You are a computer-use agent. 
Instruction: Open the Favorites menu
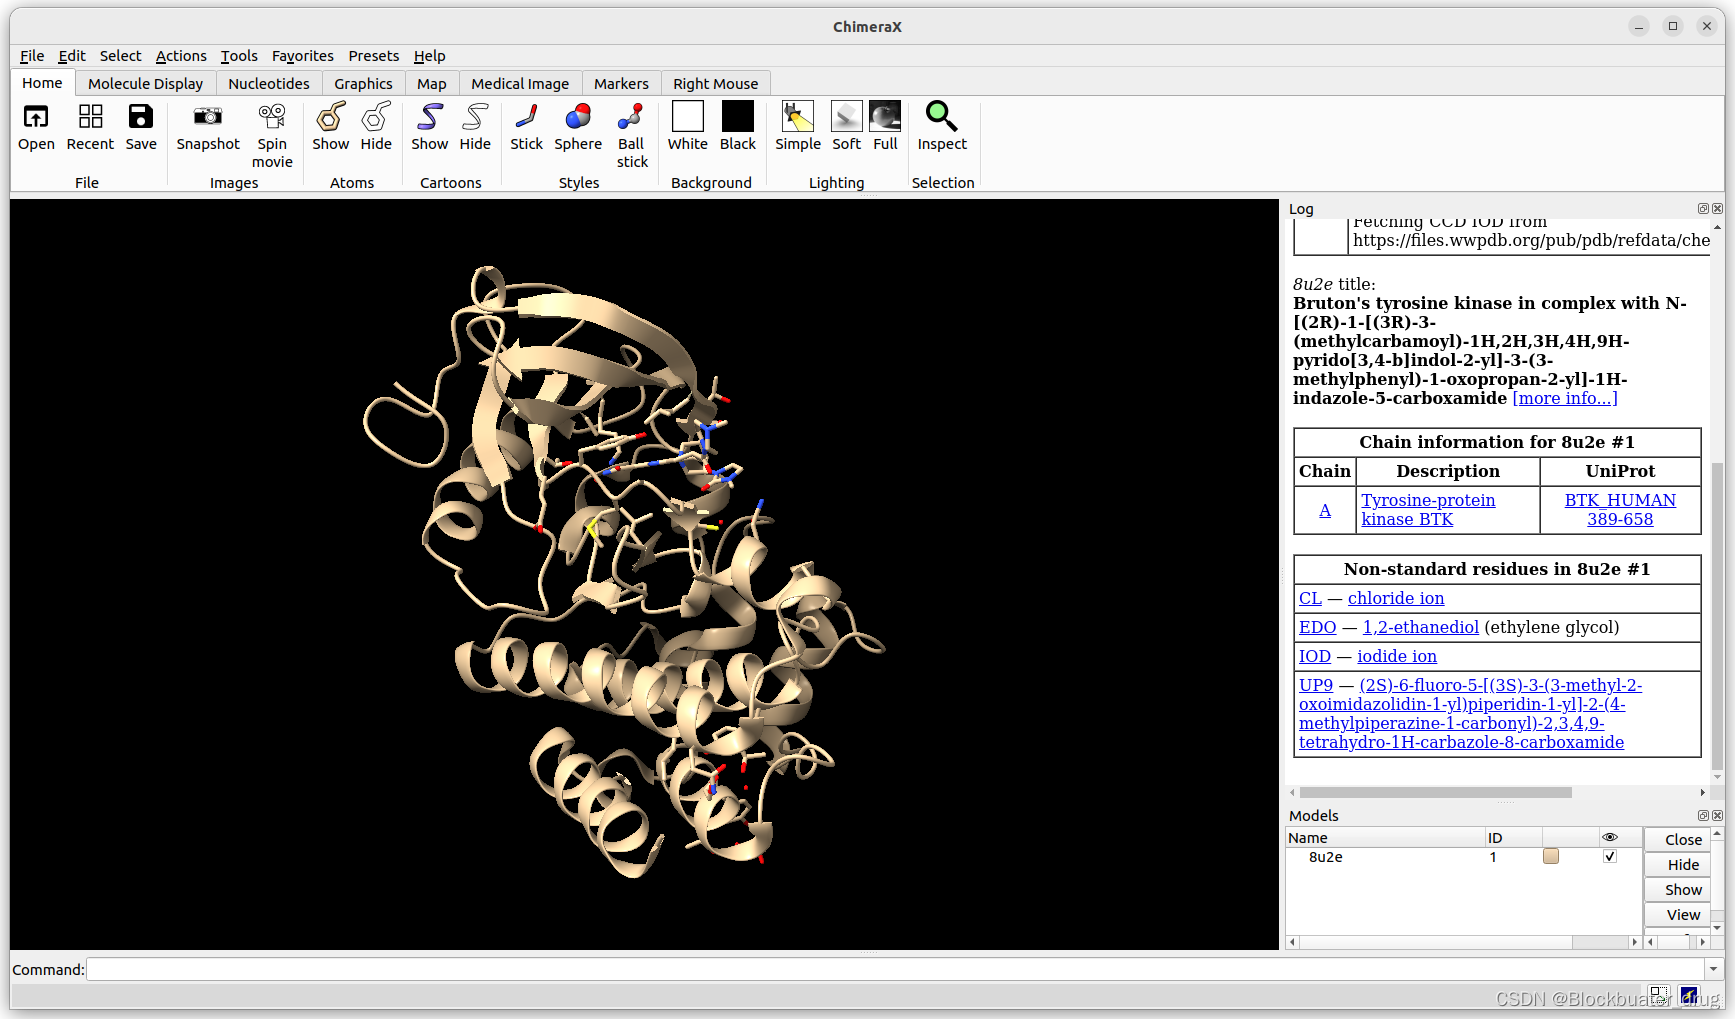pos(303,56)
